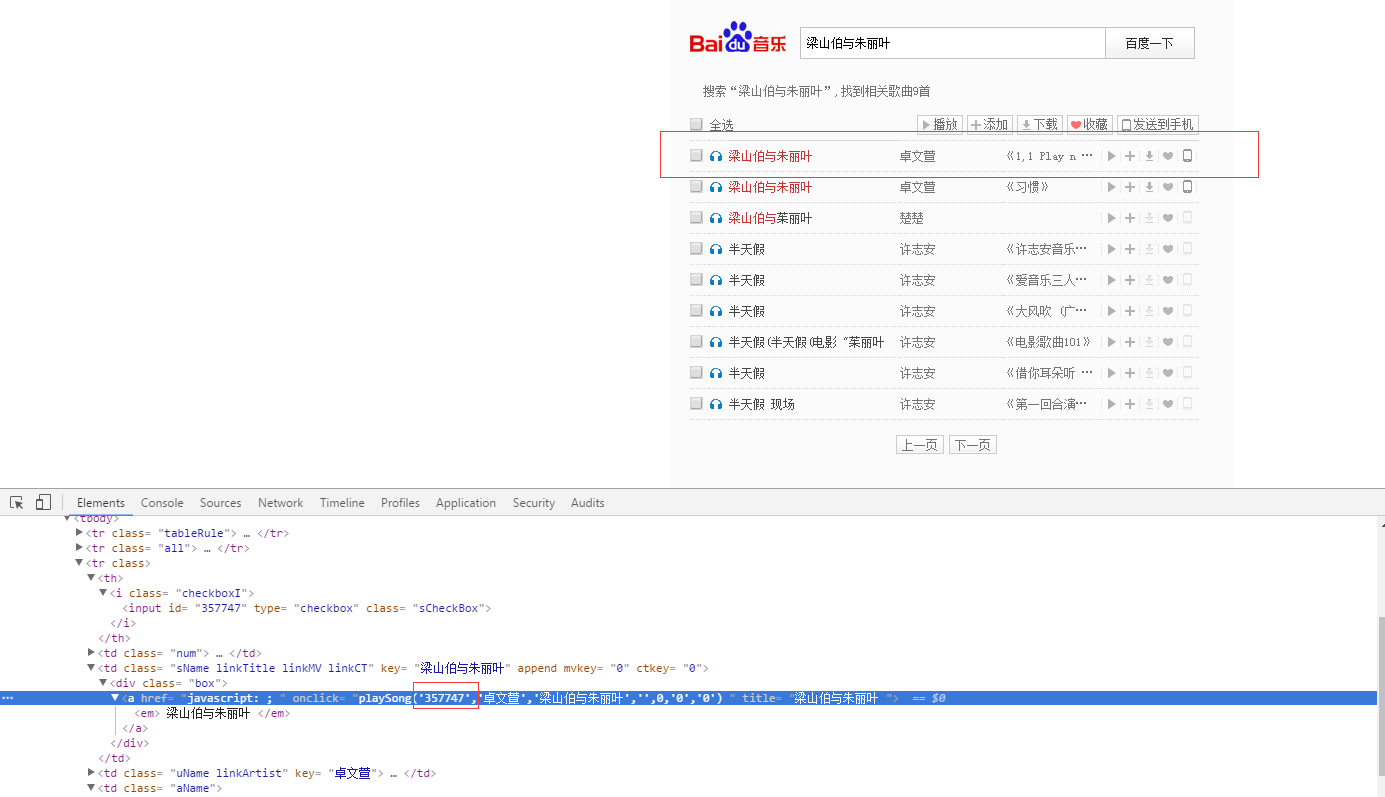Screen dimensions: 1385x797
Task: Download the song from album 习惯
Action: pyautogui.click(x=1149, y=187)
